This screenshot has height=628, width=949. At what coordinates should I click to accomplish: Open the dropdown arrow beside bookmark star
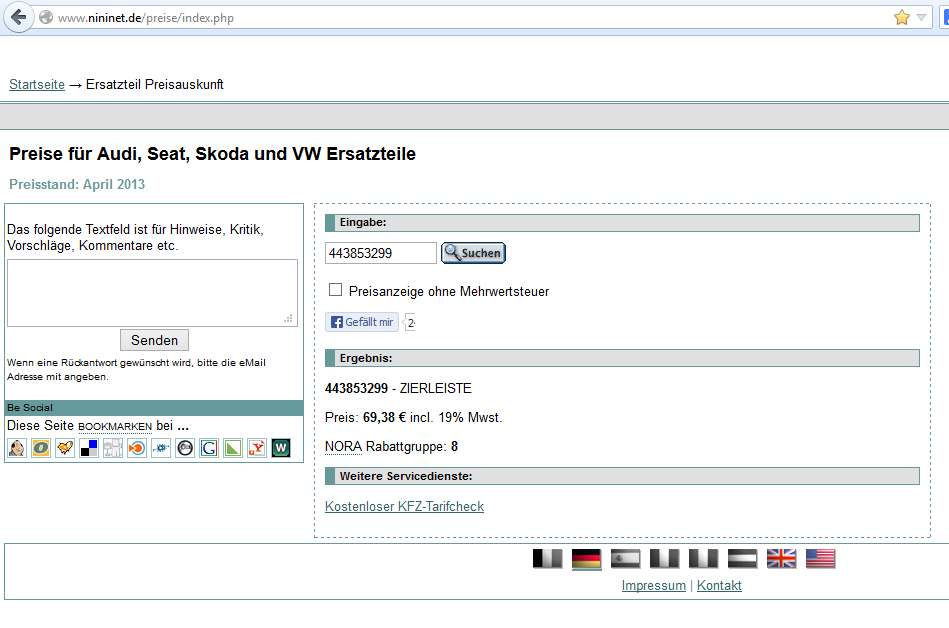[921, 18]
